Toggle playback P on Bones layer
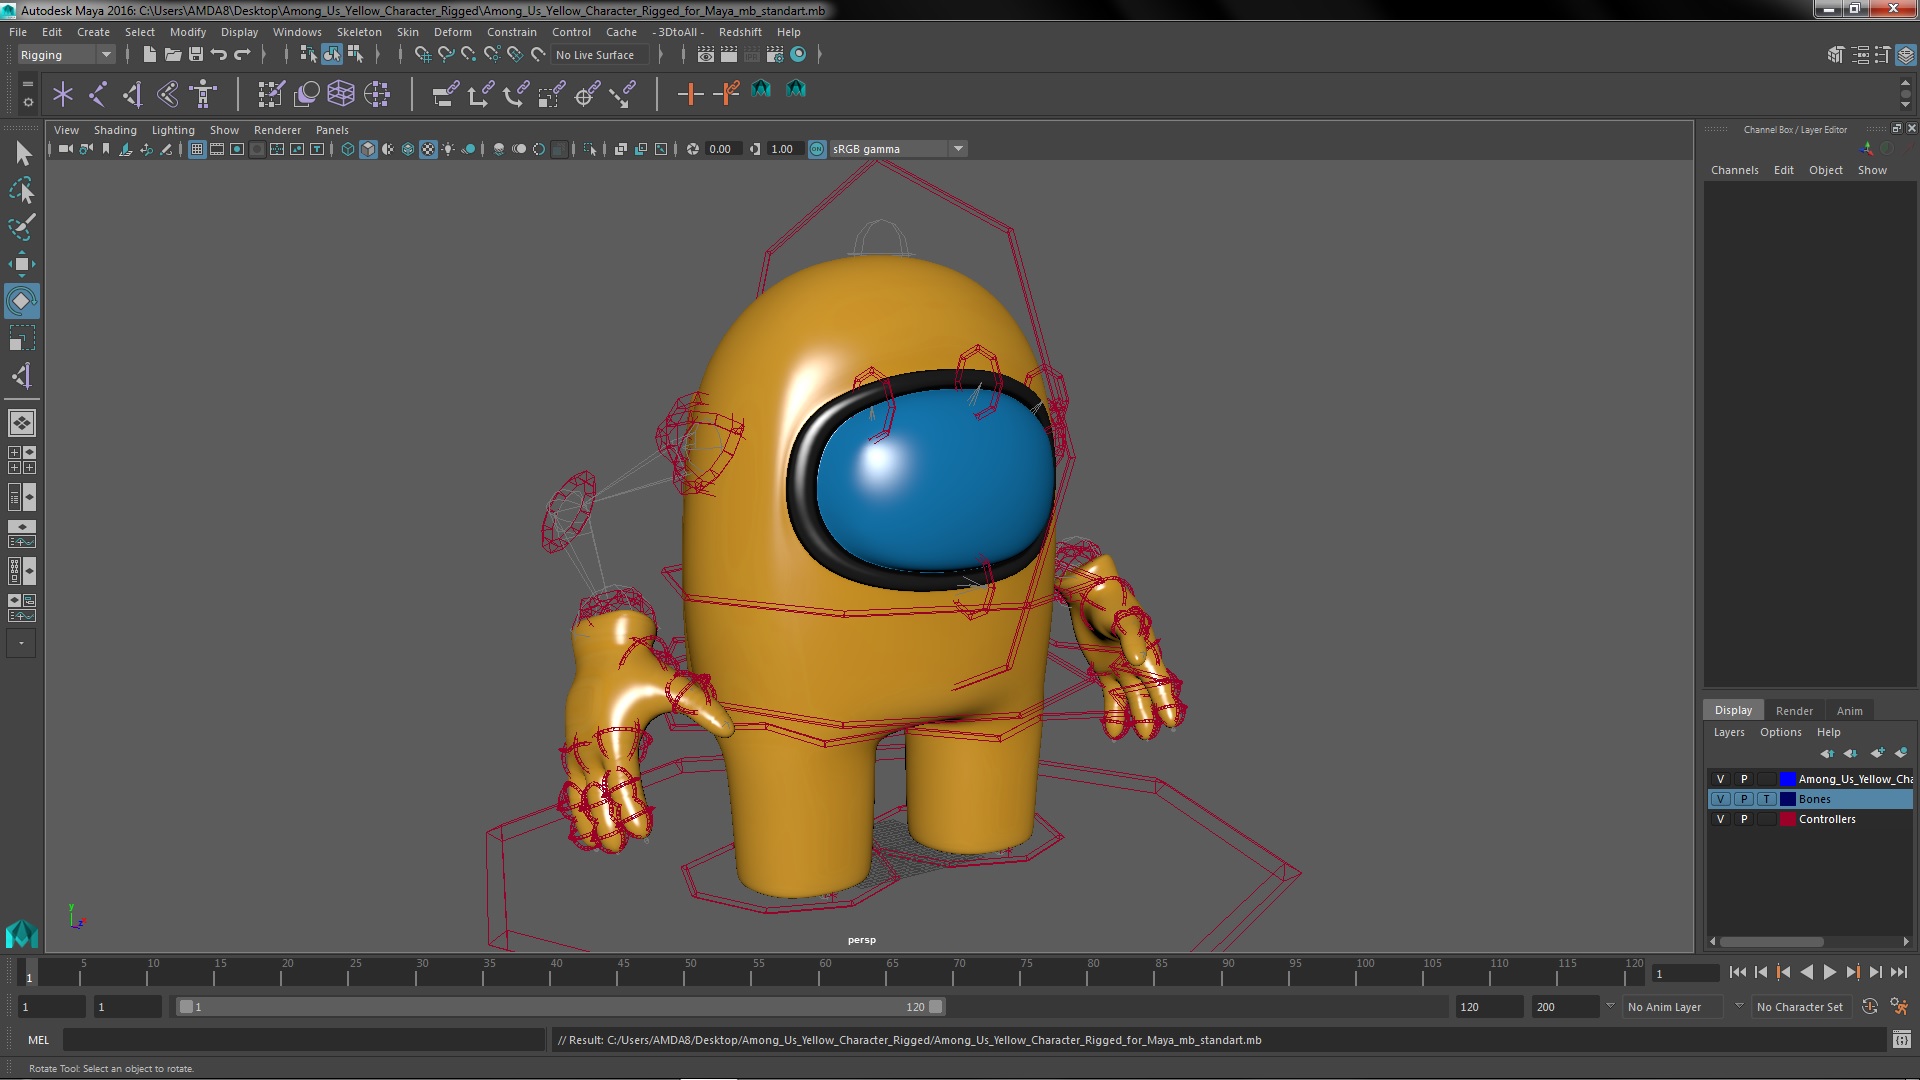The image size is (1920, 1080). (1744, 799)
